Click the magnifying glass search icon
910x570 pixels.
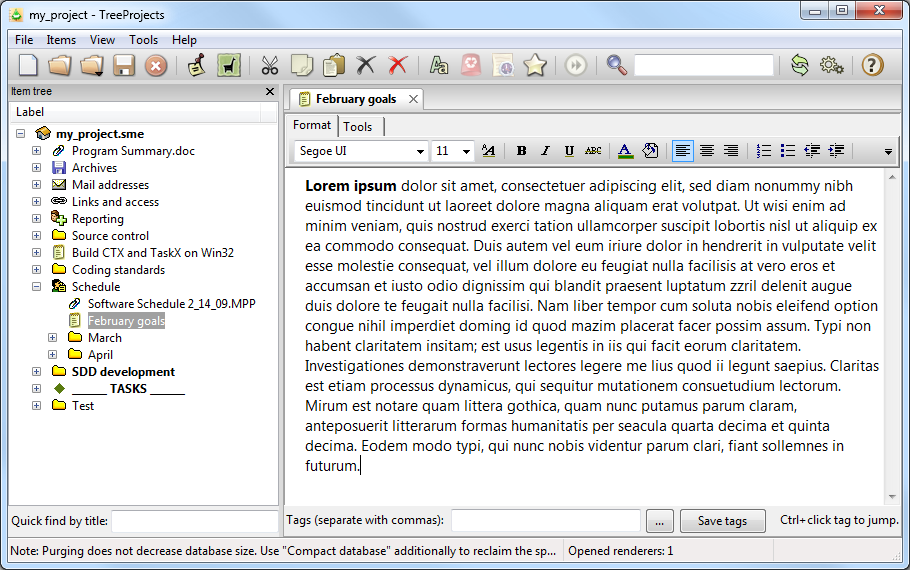pyautogui.click(x=617, y=66)
